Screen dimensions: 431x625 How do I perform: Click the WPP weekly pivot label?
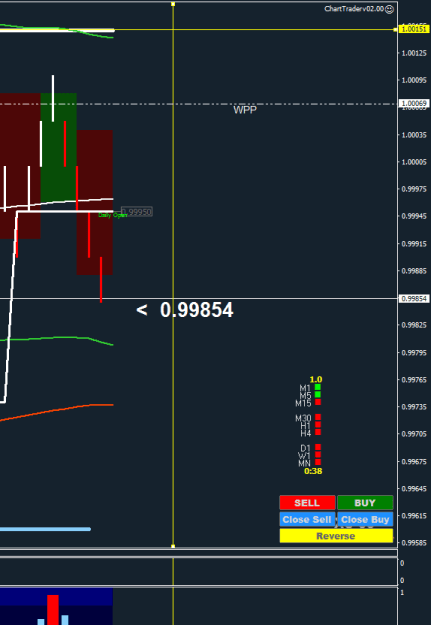pos(245,110)
